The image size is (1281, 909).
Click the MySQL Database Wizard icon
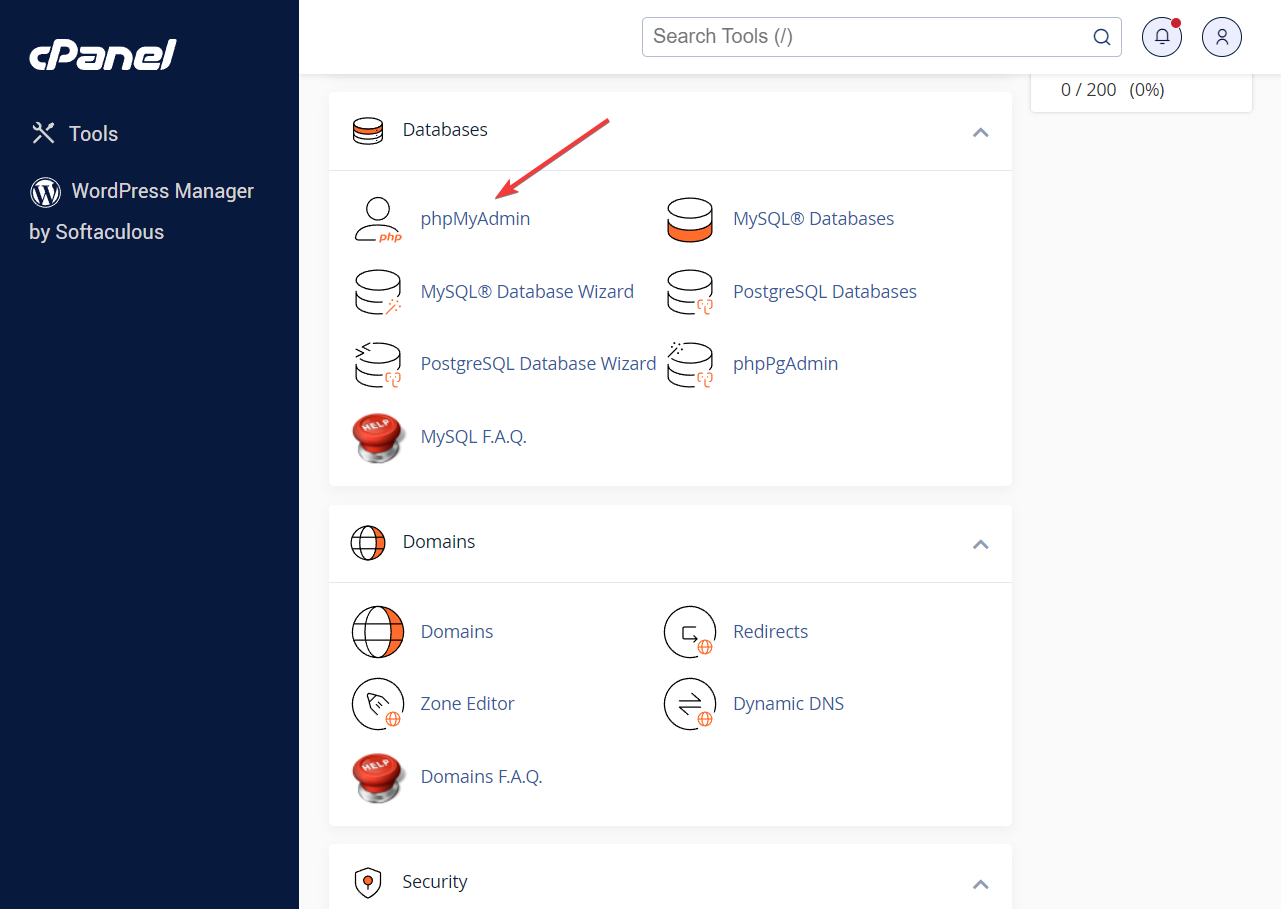[378, 291]
